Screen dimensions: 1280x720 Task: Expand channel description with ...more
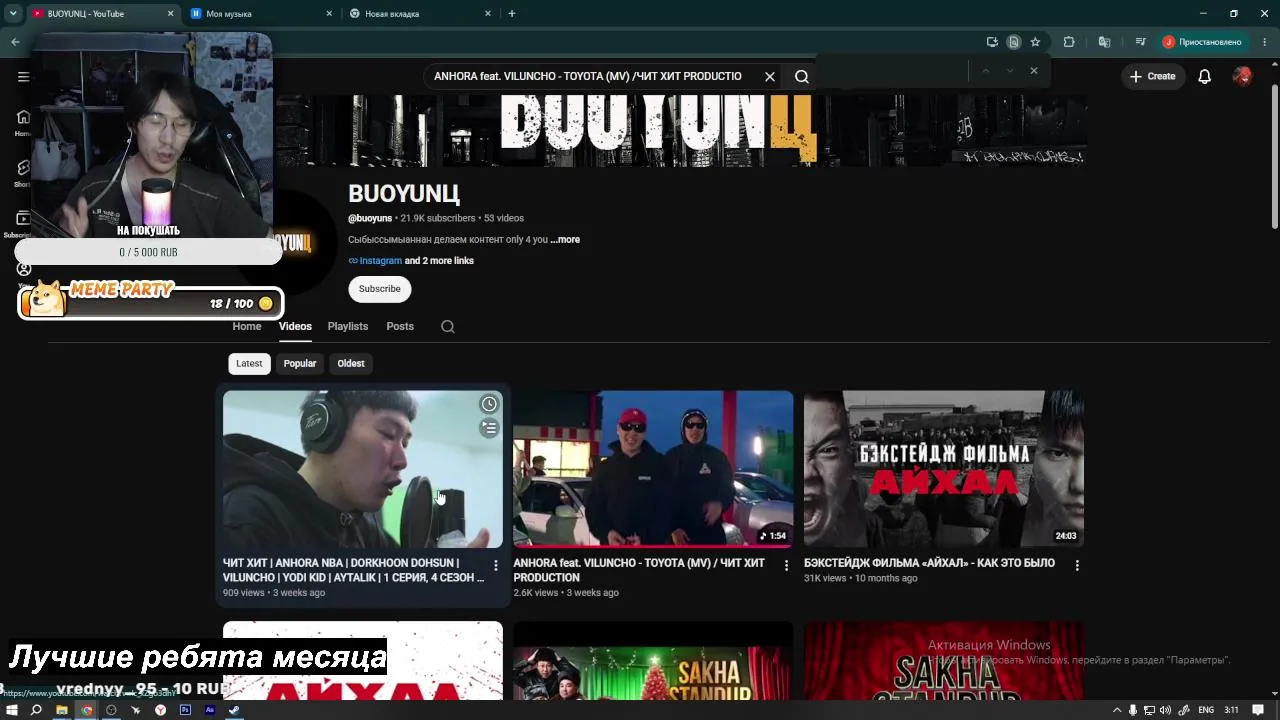point(565,240)
